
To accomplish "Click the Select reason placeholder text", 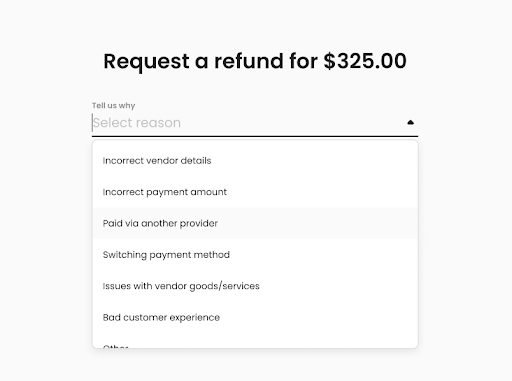I will (x=137, y=123).
